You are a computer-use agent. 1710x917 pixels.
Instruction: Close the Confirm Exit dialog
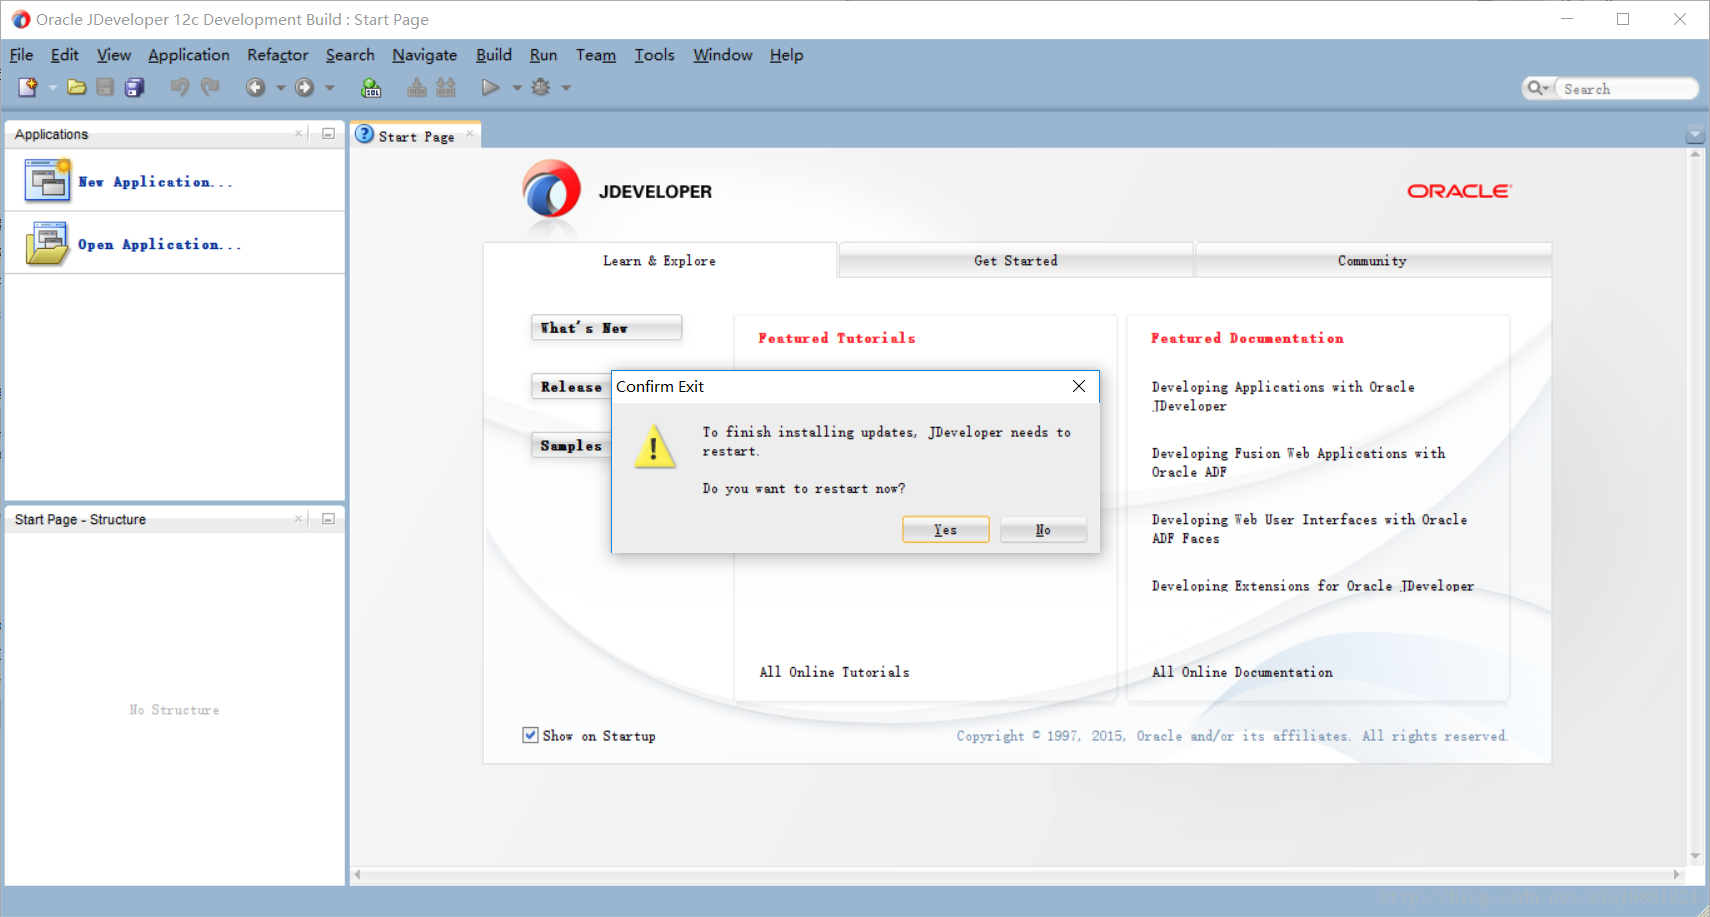coord(1079,386)
